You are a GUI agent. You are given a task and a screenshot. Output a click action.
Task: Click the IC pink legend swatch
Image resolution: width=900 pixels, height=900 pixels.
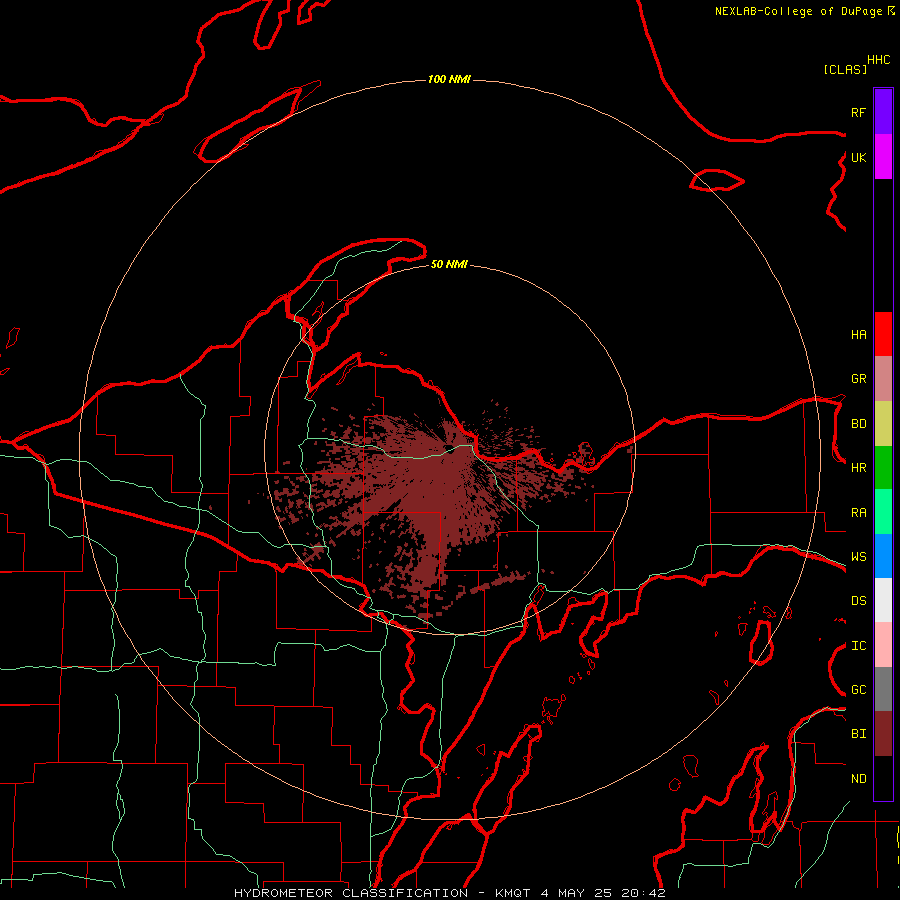[x=883, y=645]
